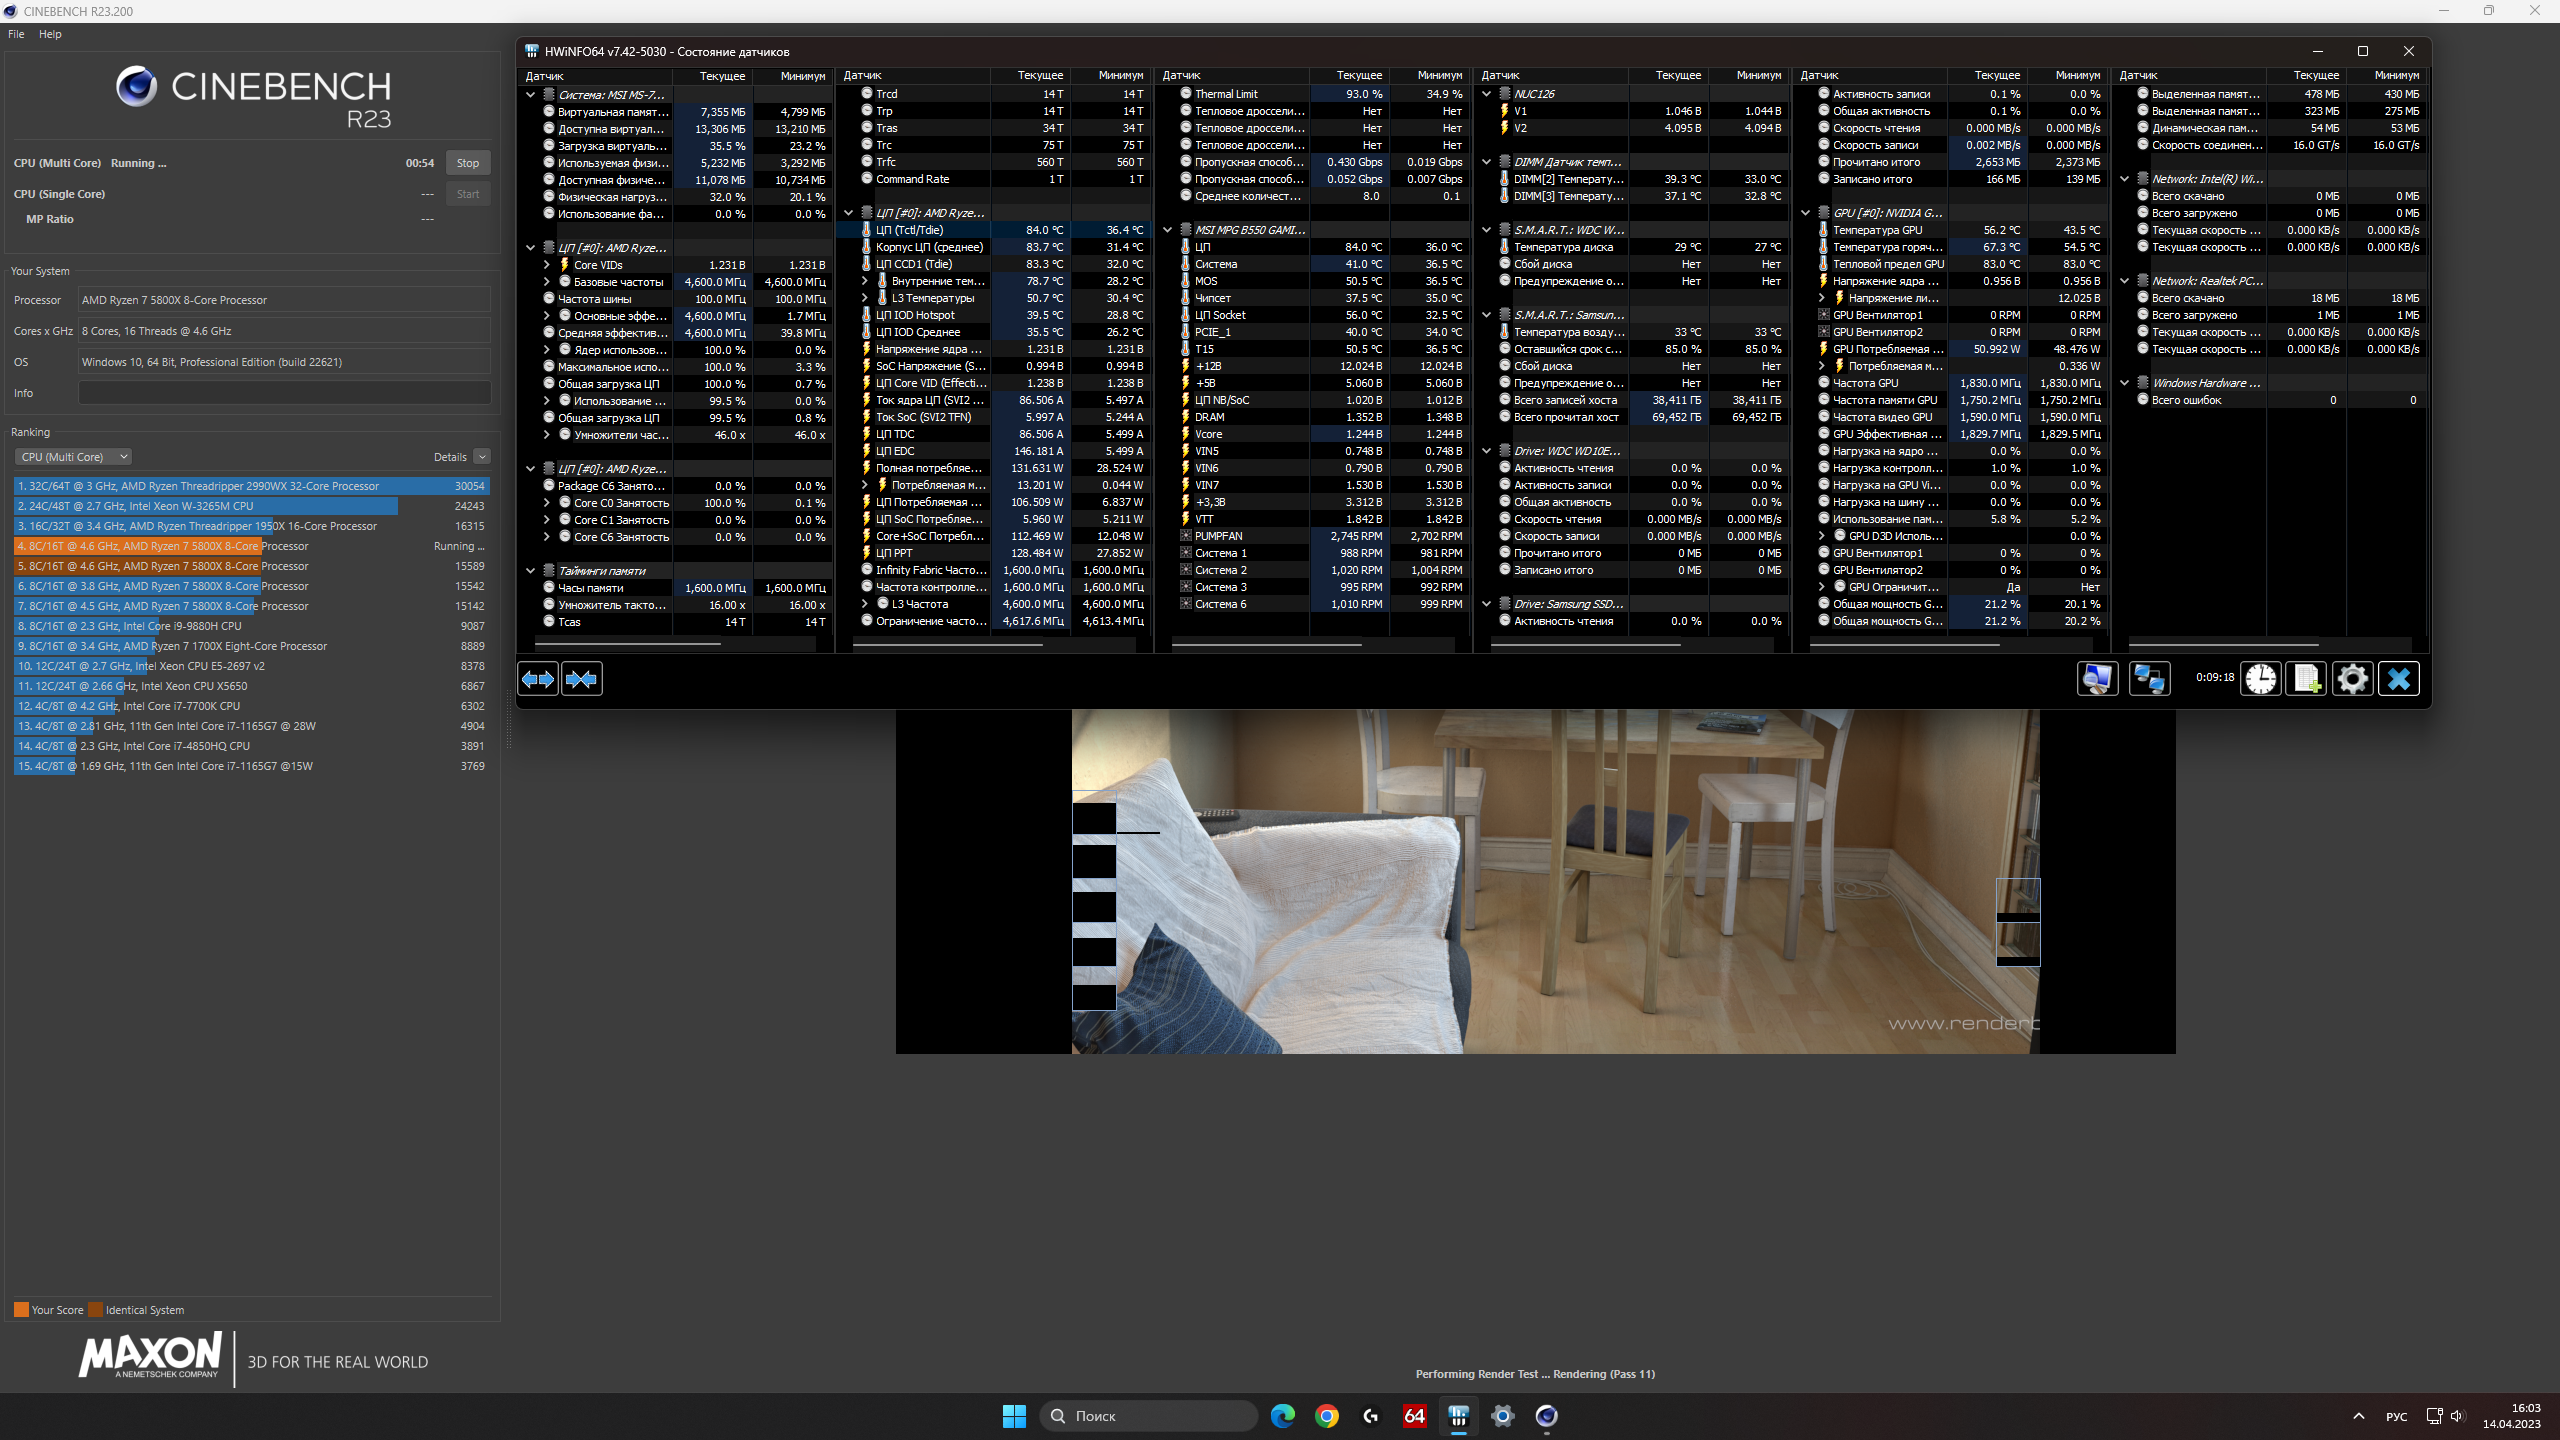This screenshot has width=2560, height=1440.
Task: Start logging with the sheet plus icon
Action: [2306, 679]
